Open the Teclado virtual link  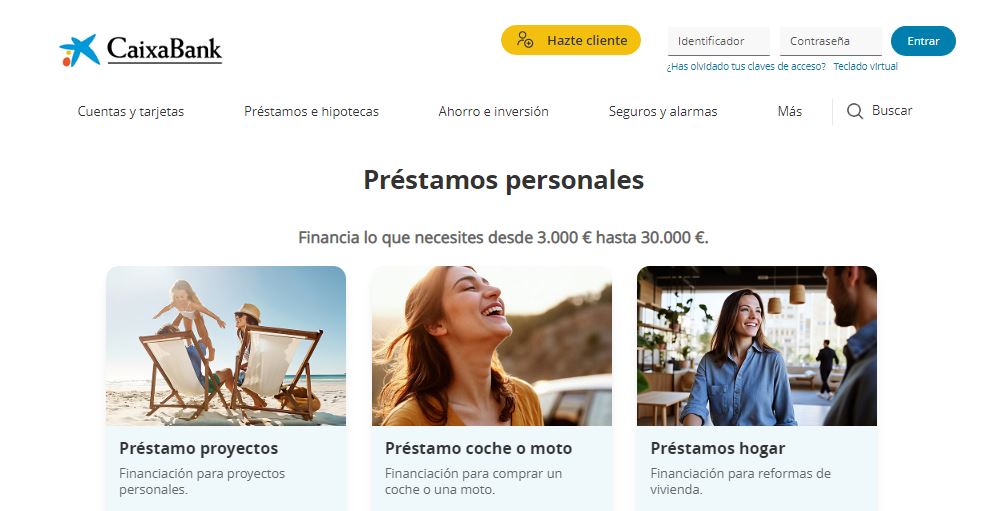[865, 67]
